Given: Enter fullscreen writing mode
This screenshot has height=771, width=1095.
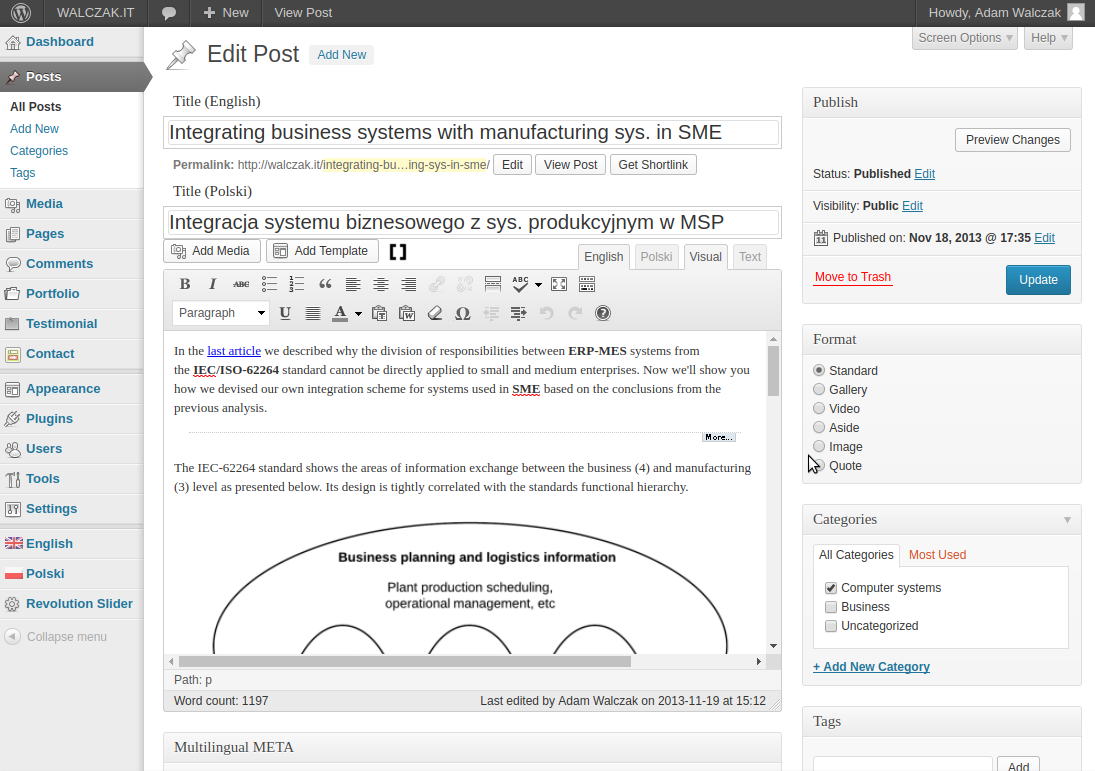Looking at the screenshot, I should [559, 284].
